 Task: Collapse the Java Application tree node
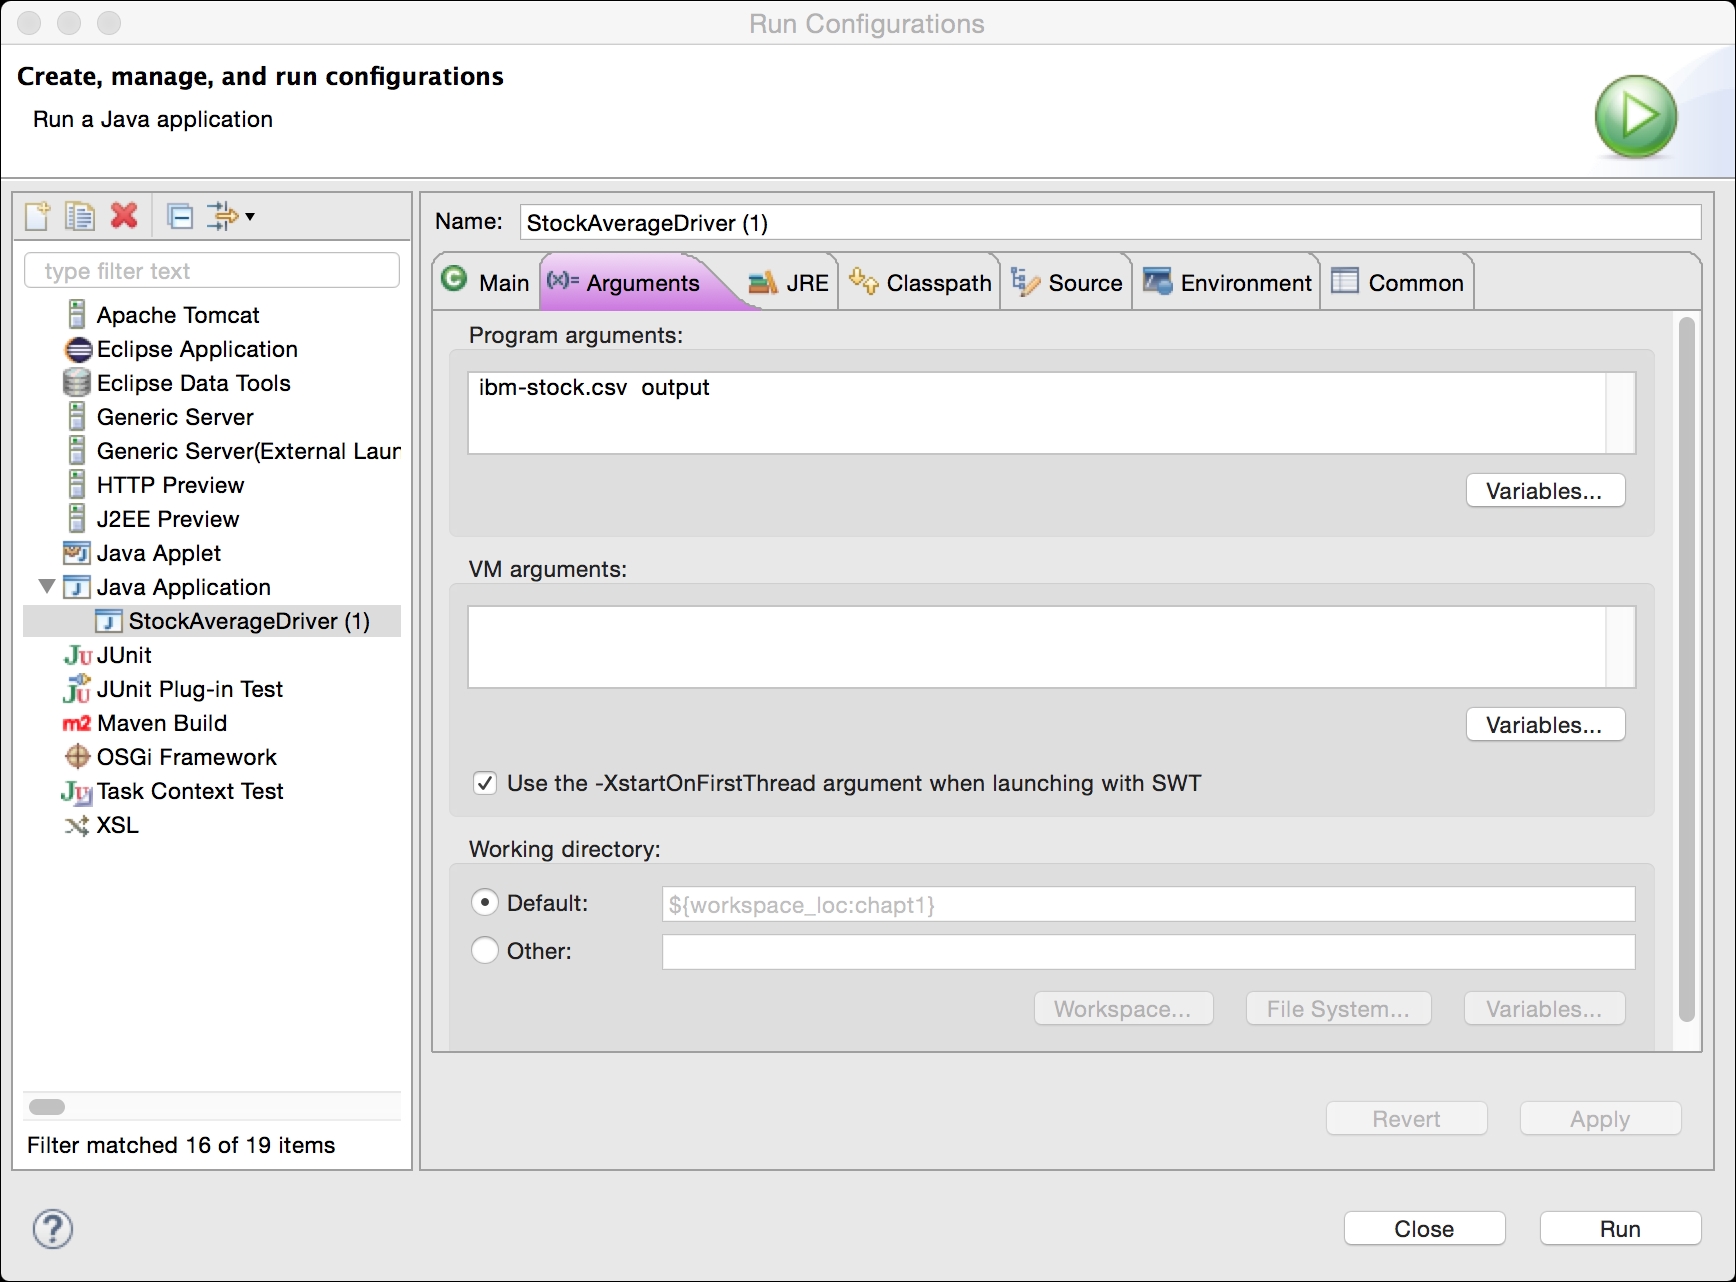click(47, 586)
